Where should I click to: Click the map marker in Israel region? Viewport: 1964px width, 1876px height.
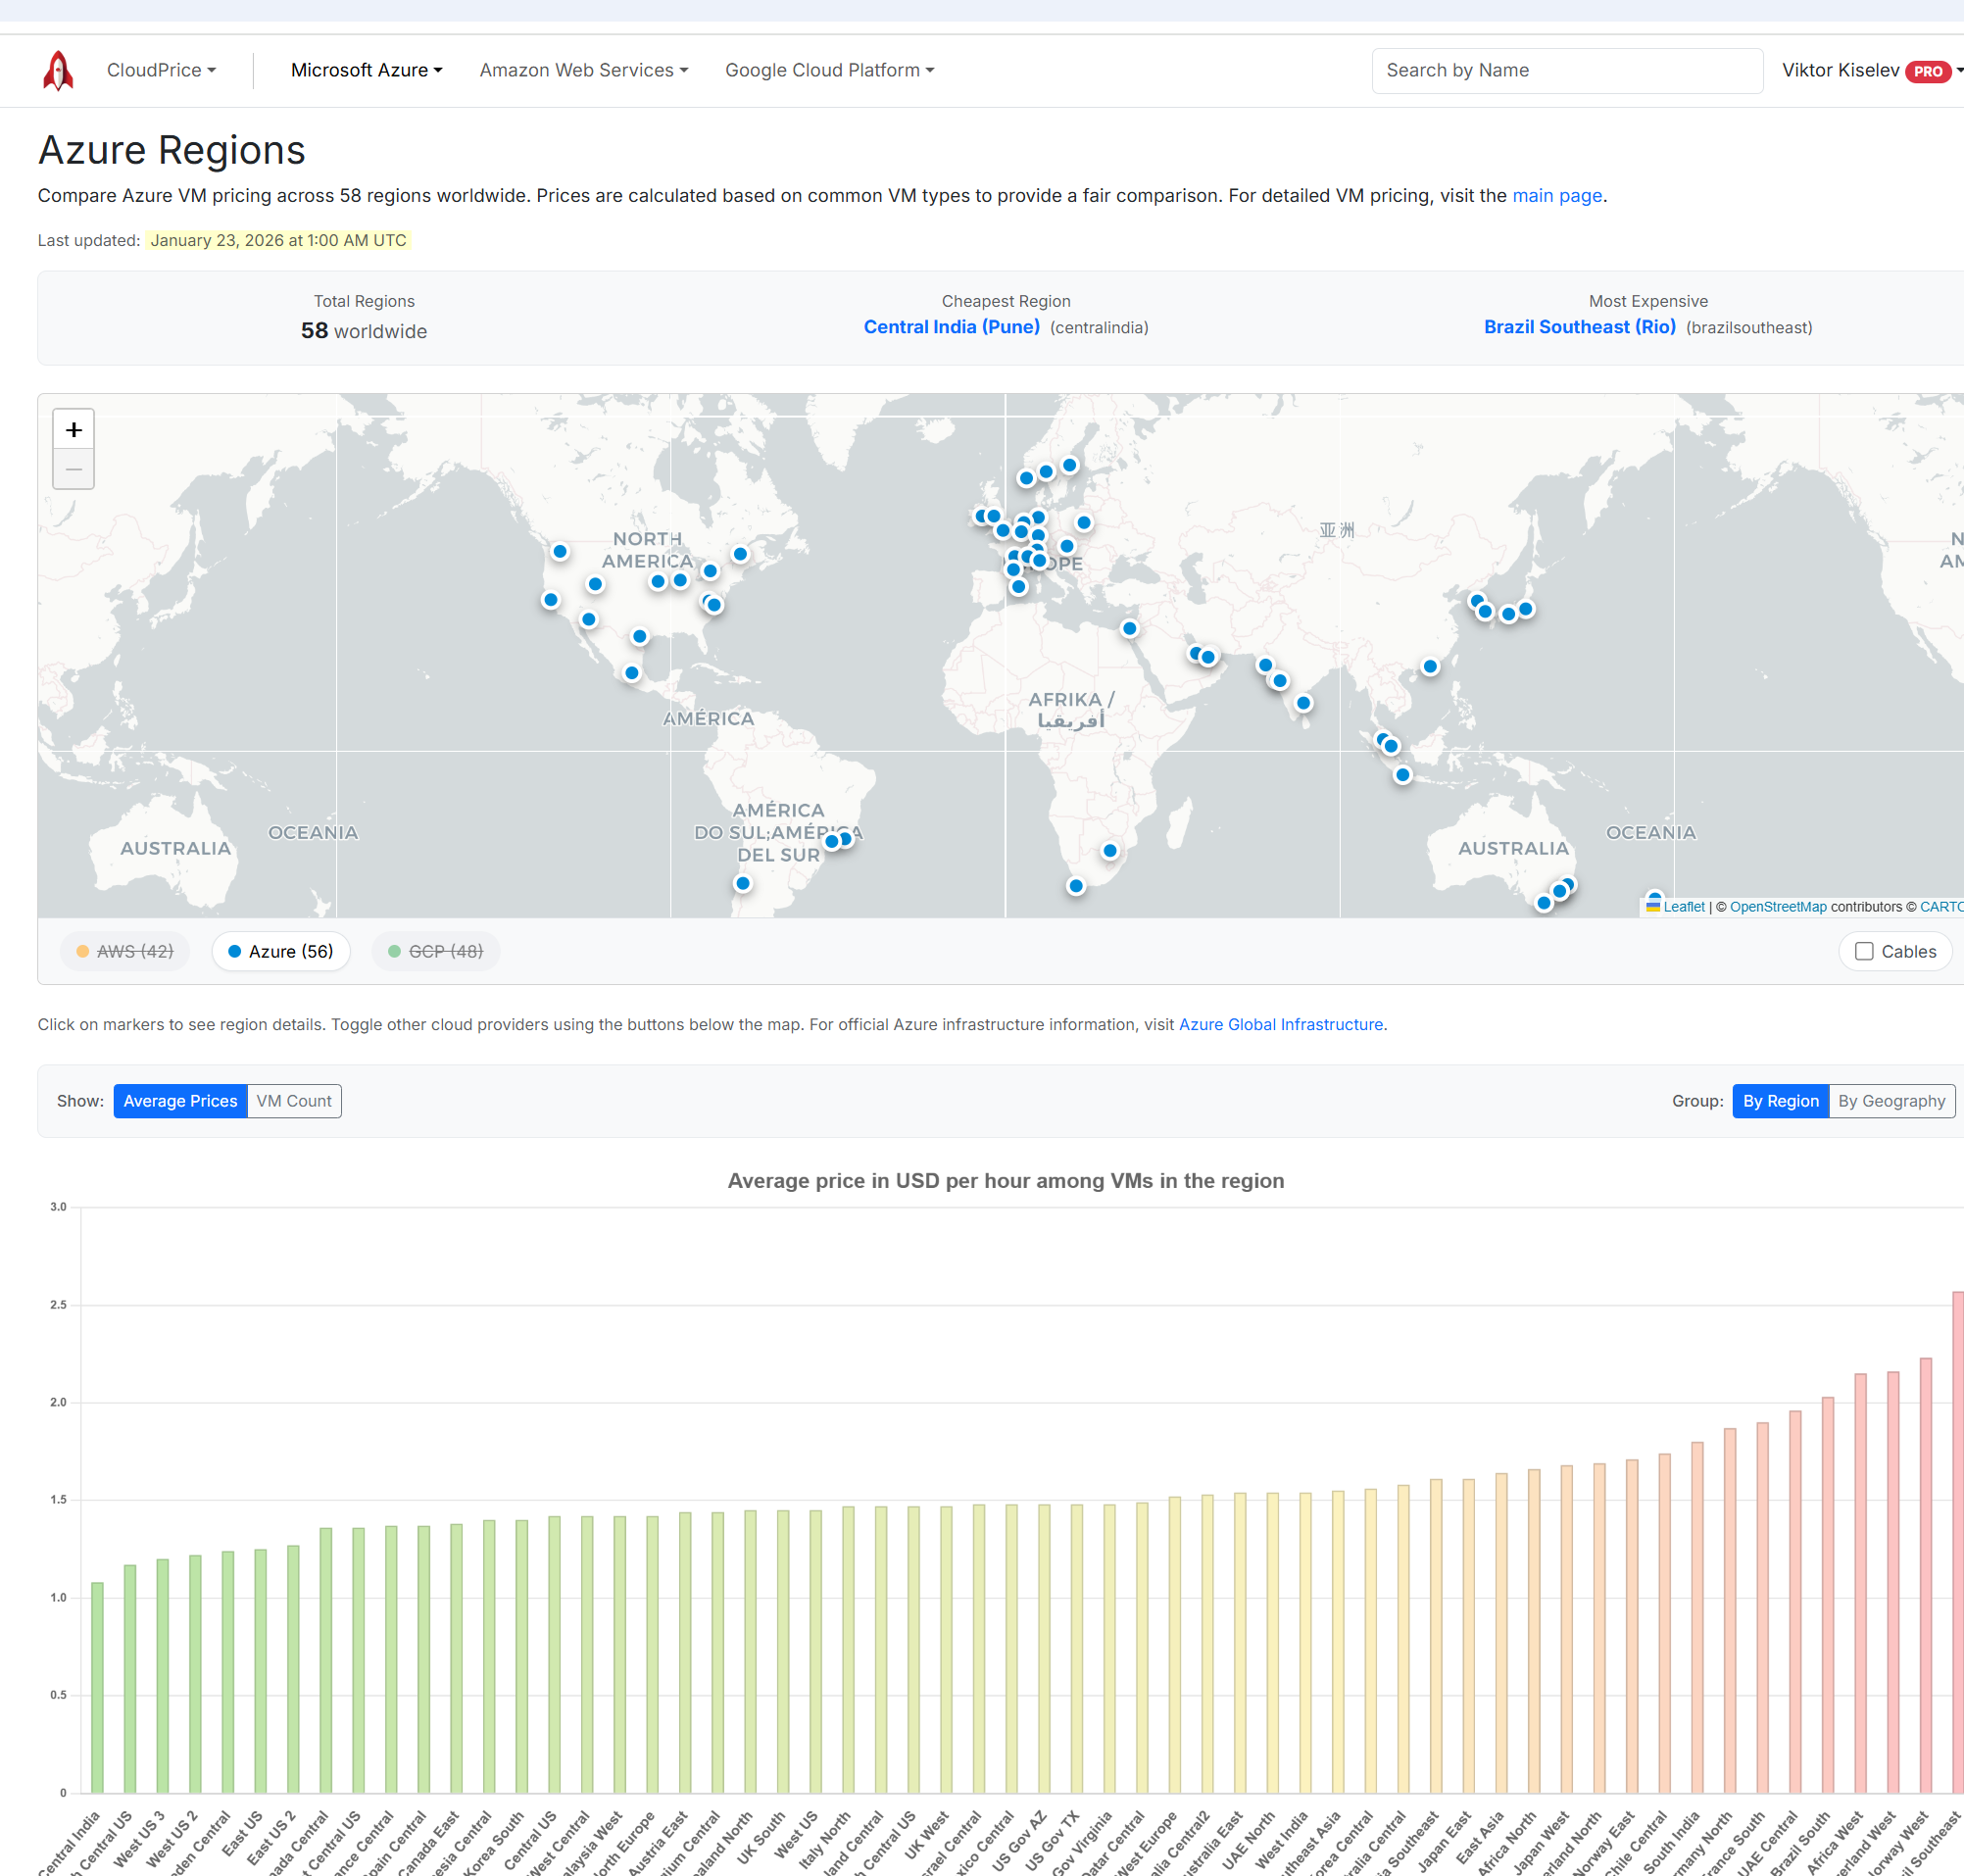point(1129,628)
